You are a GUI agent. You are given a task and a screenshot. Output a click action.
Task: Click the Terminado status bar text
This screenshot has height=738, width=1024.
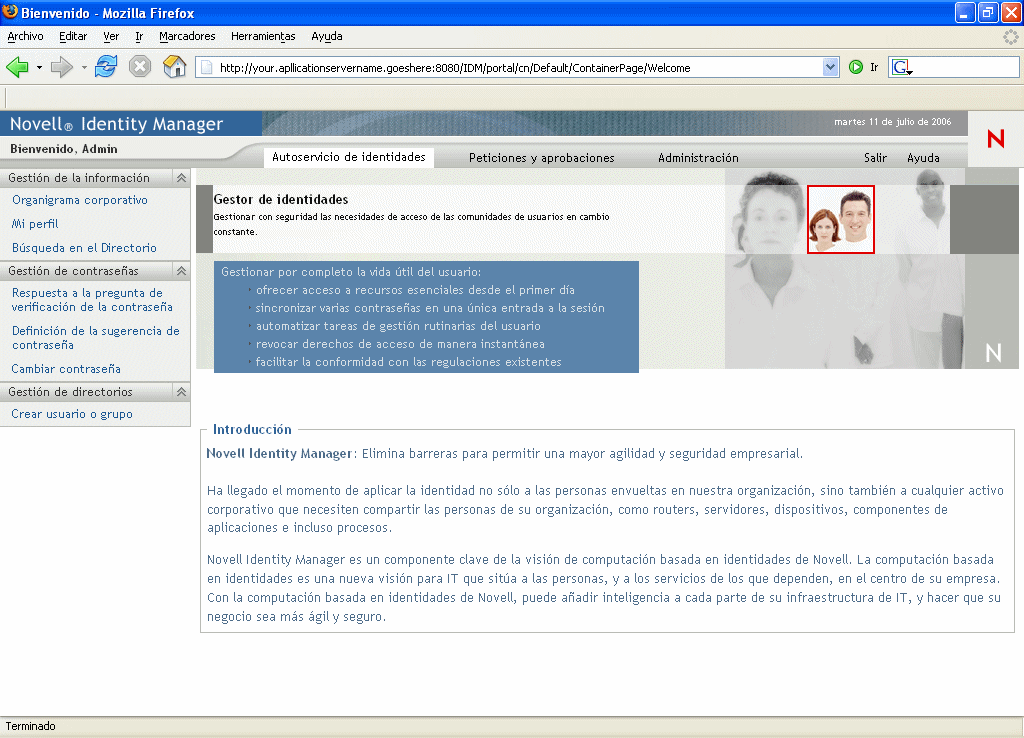coord(31,726)
